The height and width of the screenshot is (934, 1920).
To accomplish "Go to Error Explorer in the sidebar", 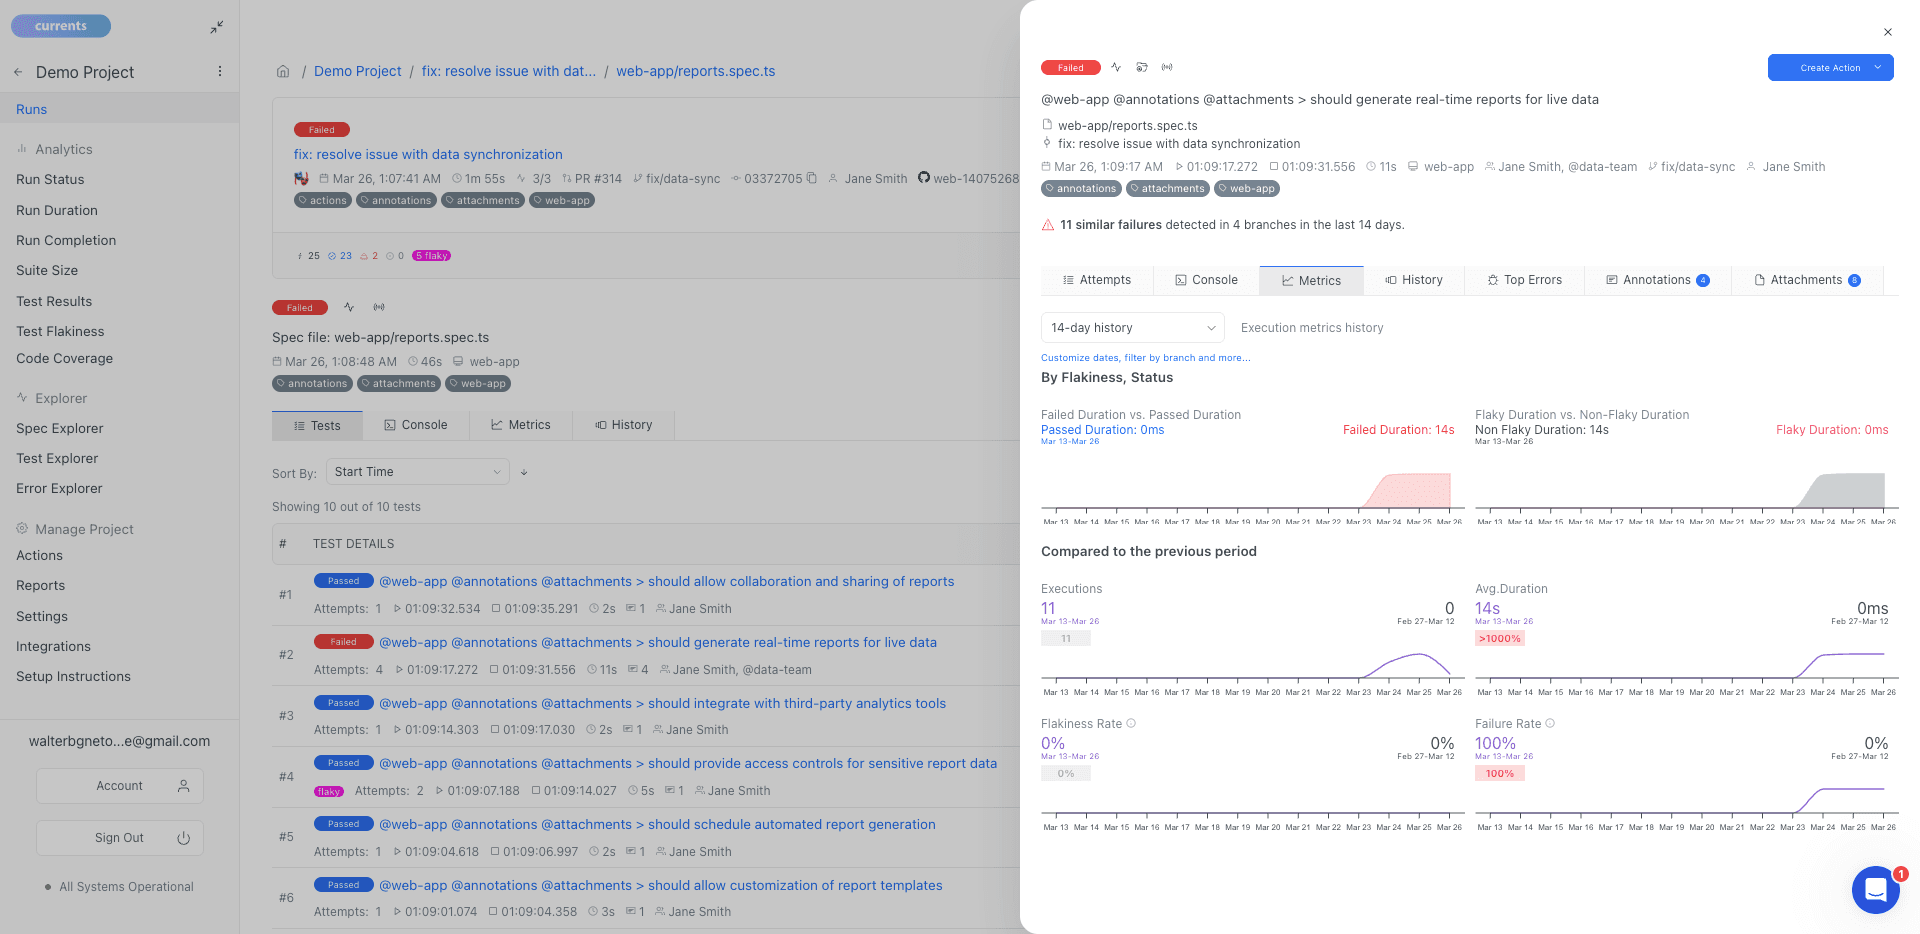I will click(59, 488).
